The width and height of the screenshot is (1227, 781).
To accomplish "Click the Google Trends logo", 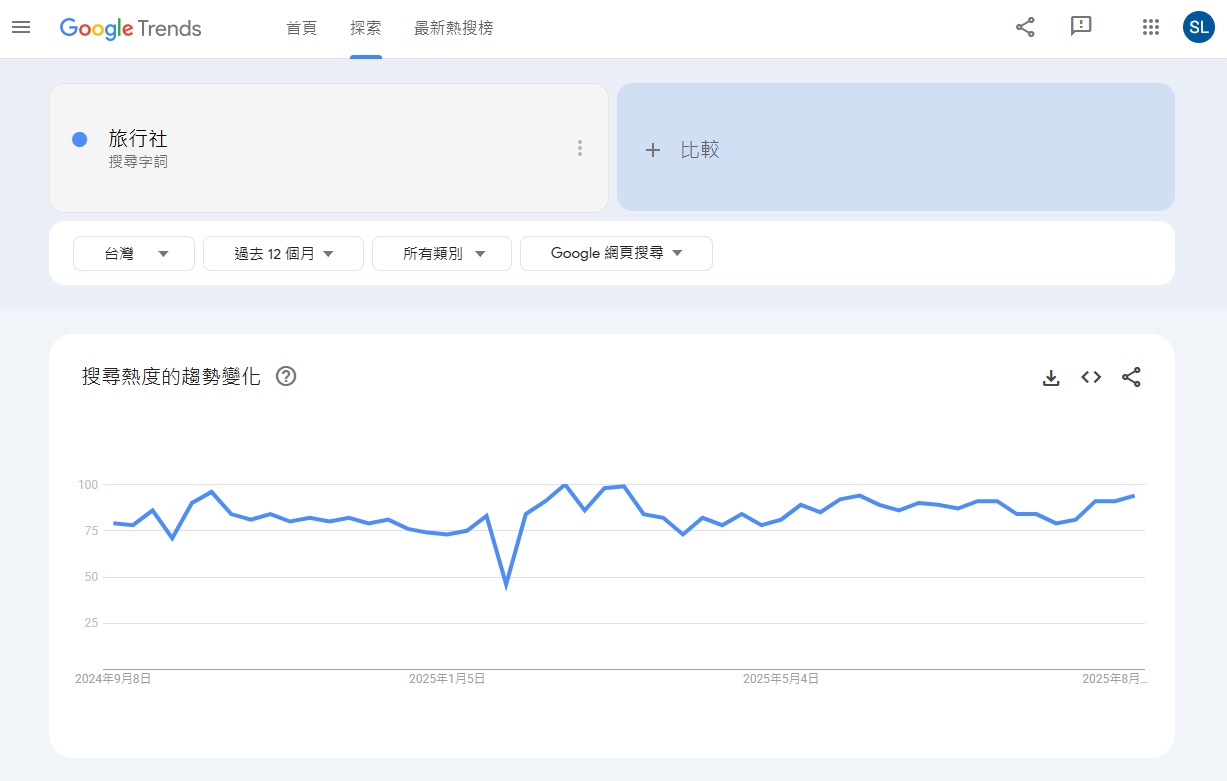I will pyautogui.click(x=131, y=28).
